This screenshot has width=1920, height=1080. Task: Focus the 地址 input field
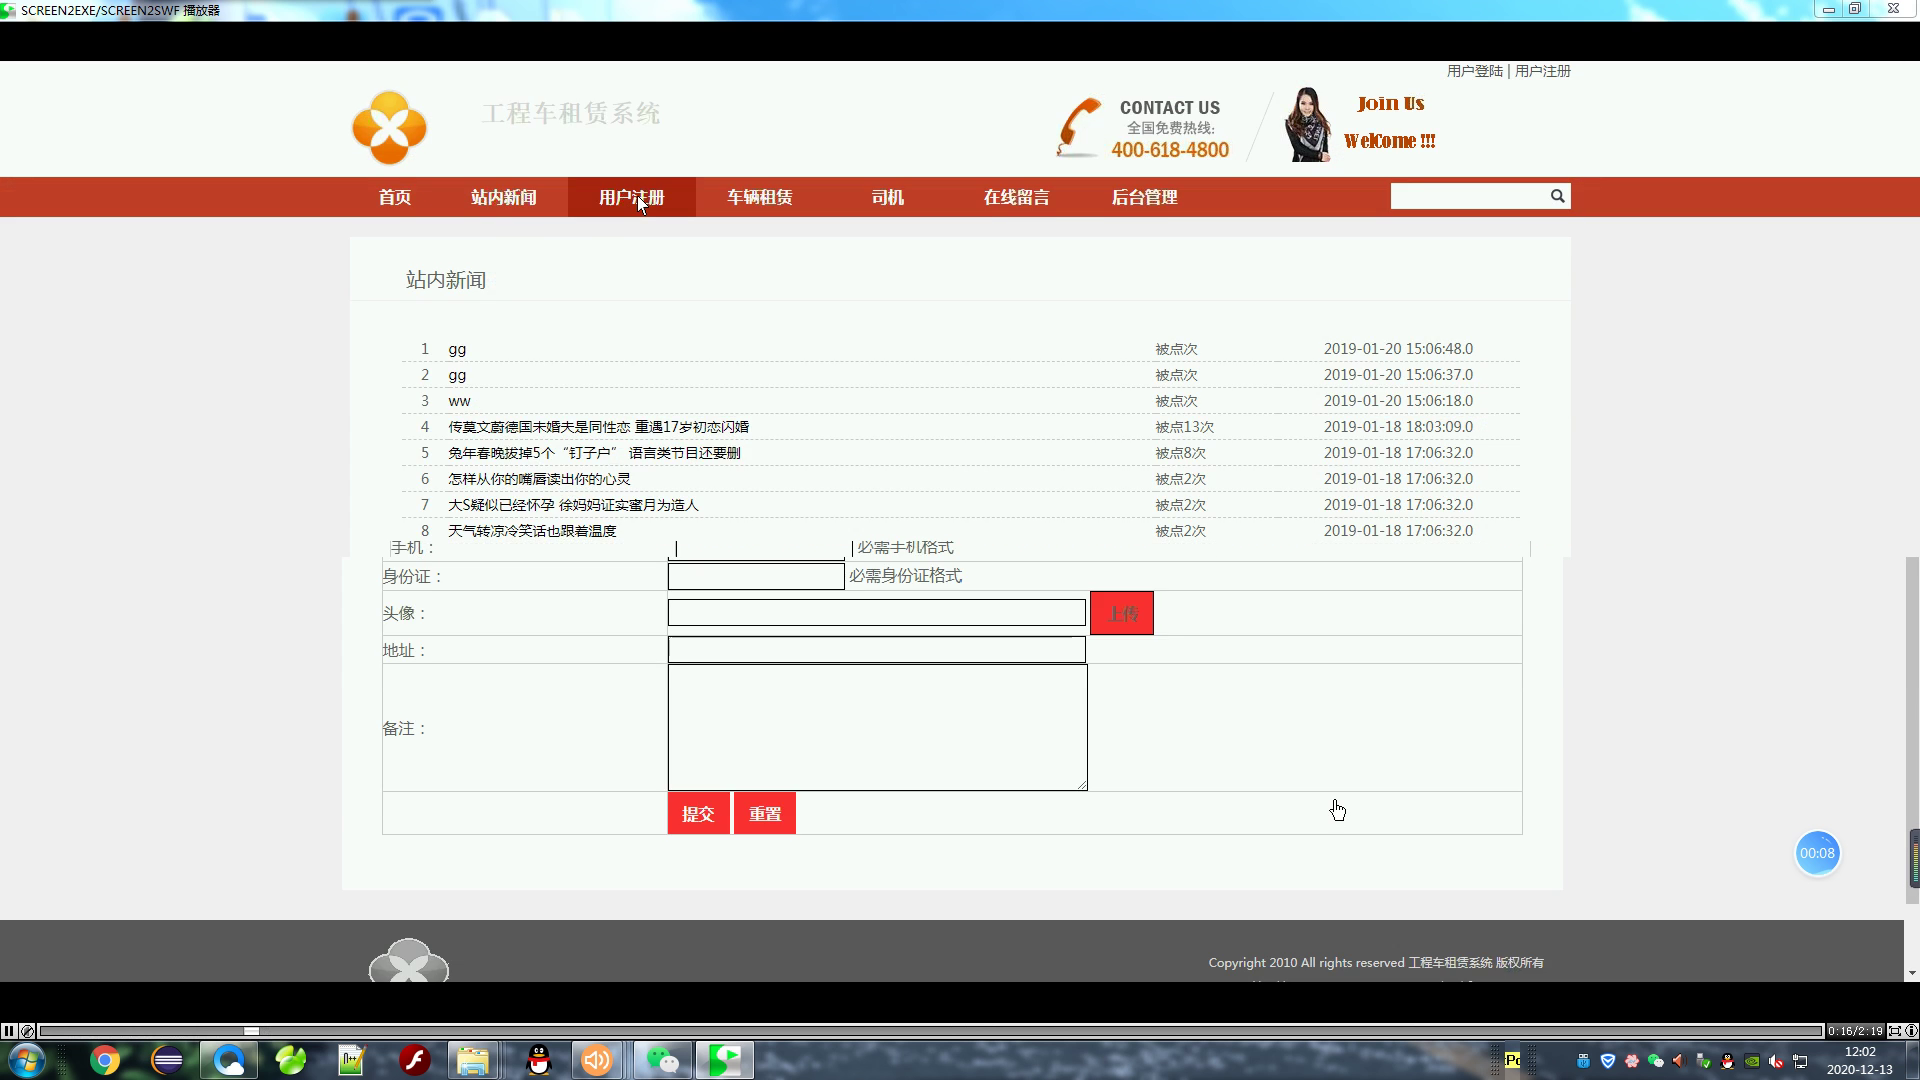click(x=876, y=650)
